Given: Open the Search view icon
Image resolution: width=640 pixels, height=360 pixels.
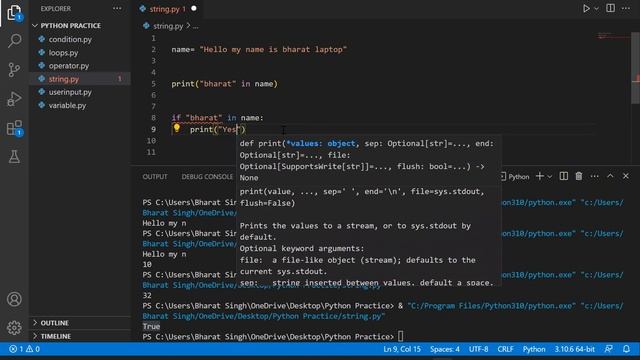Looking at the screenshot, I should 14,40.
